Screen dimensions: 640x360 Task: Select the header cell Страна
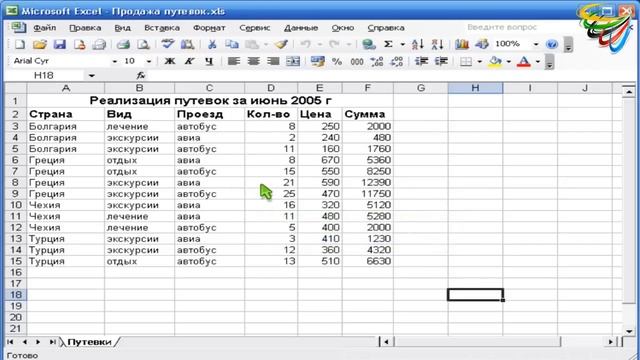(66, 114)
